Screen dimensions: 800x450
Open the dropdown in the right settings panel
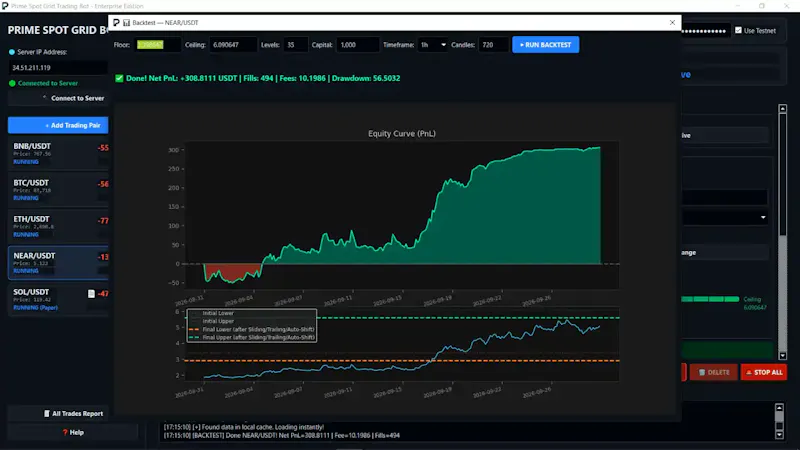click(x=725, y=217)
